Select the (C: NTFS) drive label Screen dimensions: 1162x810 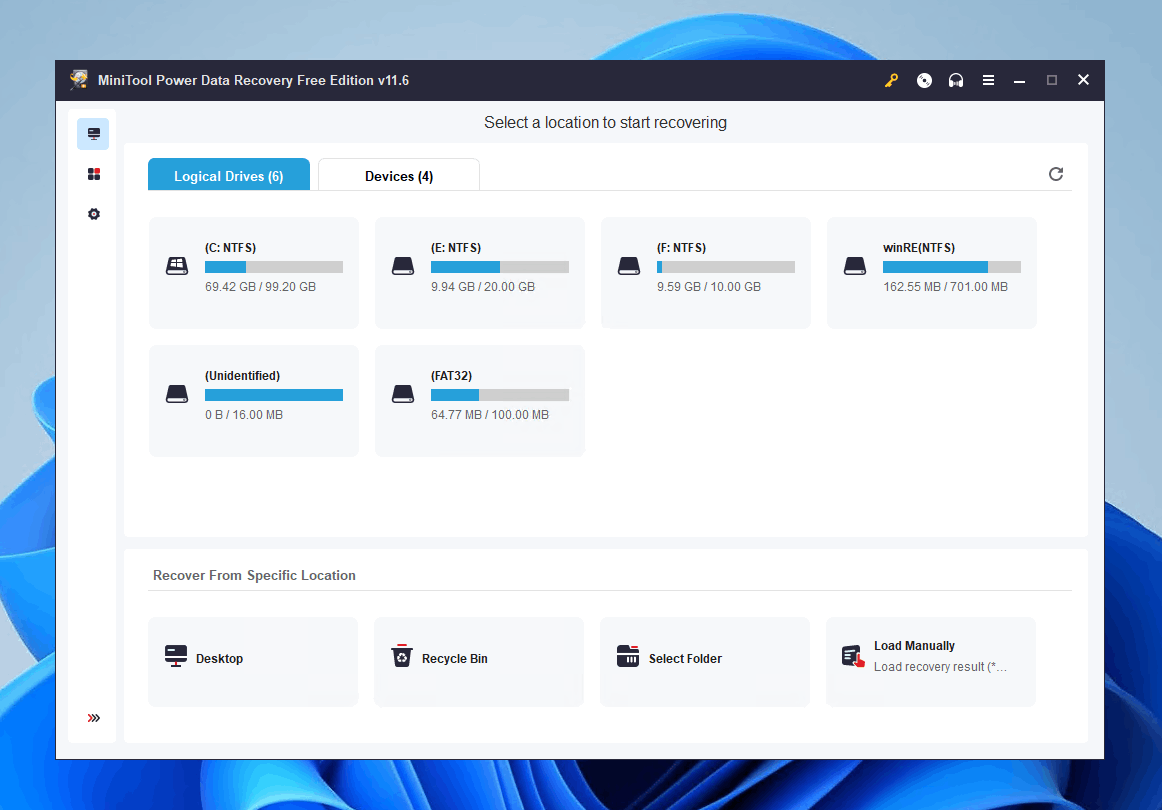pyautogui.click(x=230, y=248)
